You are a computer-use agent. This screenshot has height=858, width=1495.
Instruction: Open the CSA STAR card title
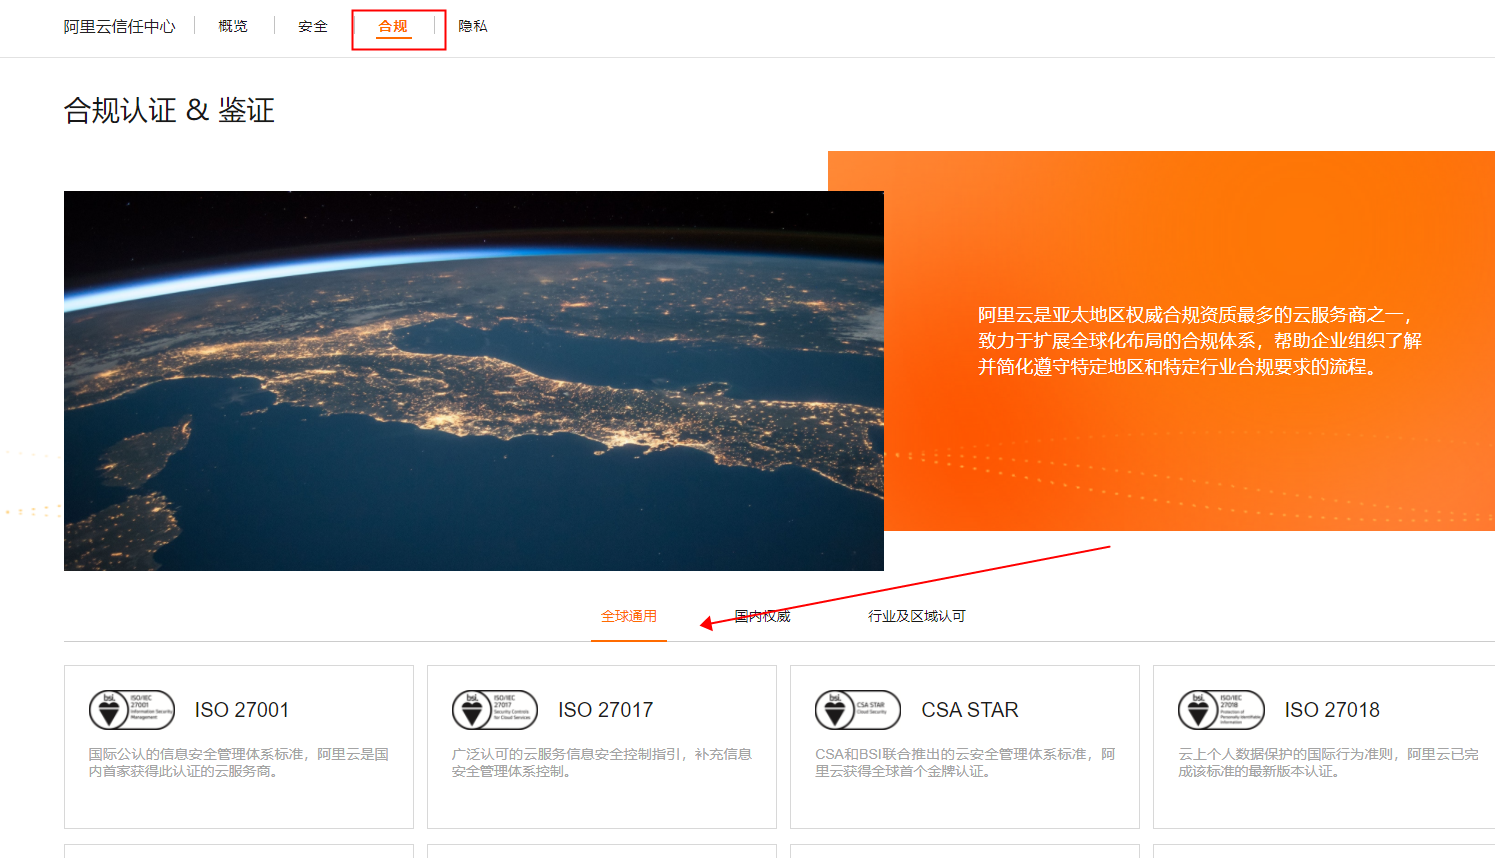coord(970,710)
